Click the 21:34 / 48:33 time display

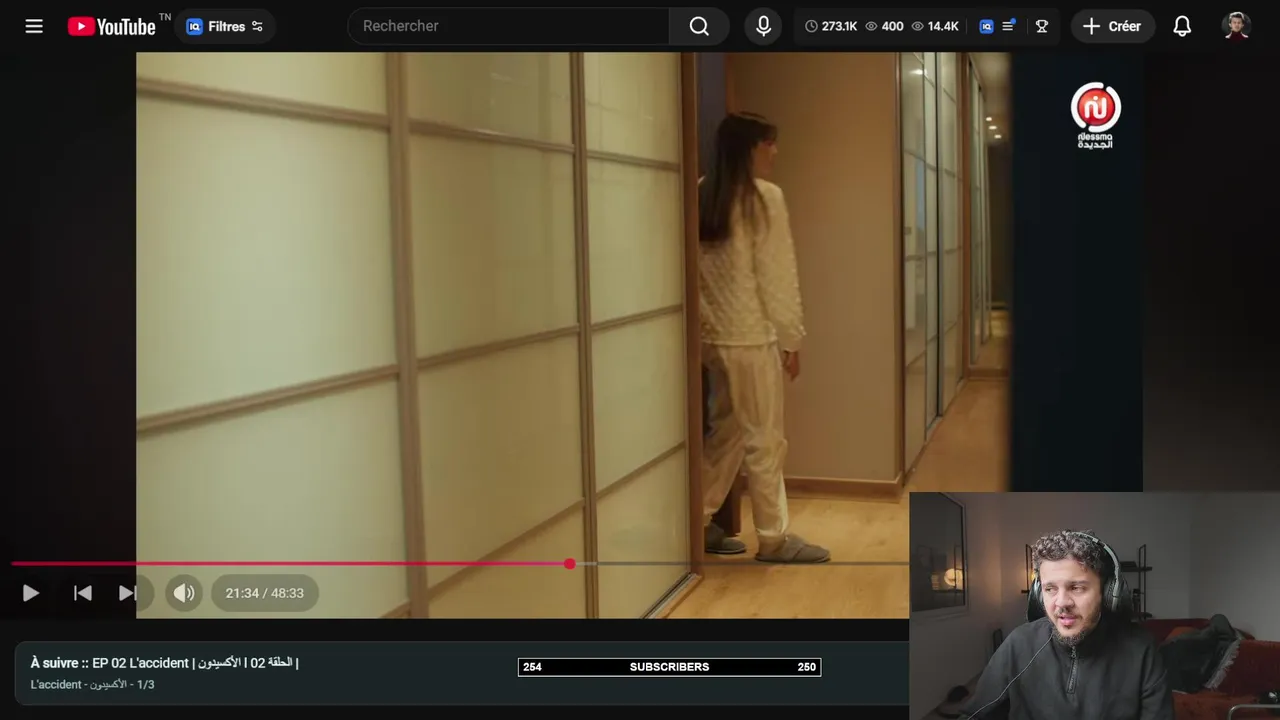[264, 593]
